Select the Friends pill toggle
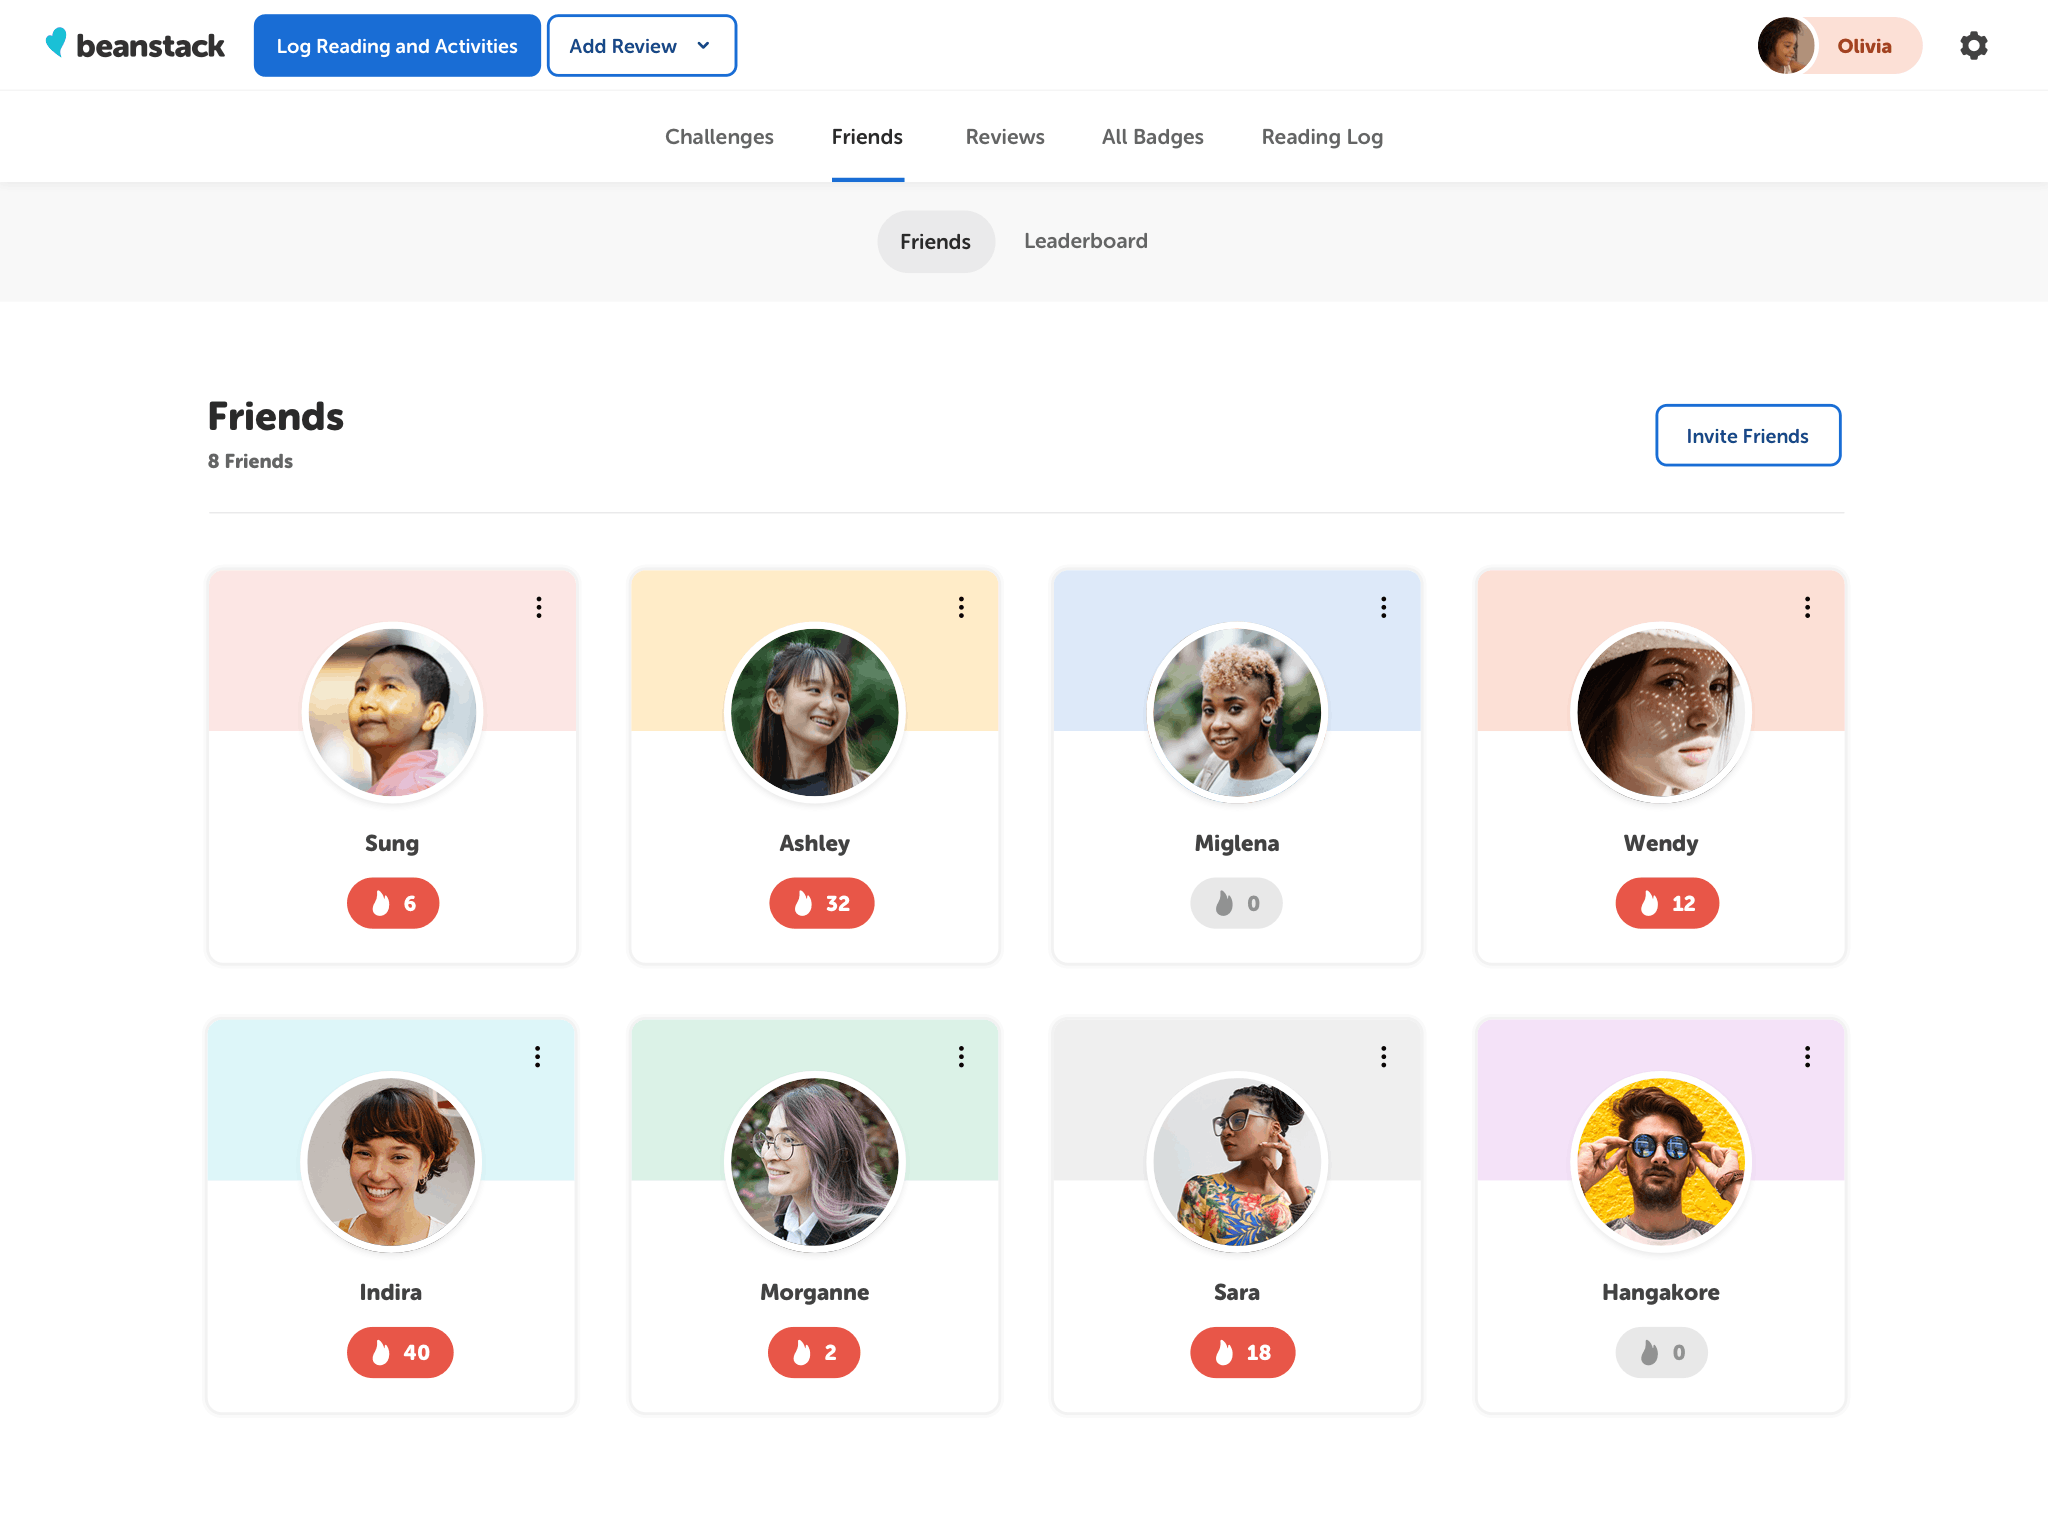This screenshot has width=2048, height=1536. click(935, 241)
